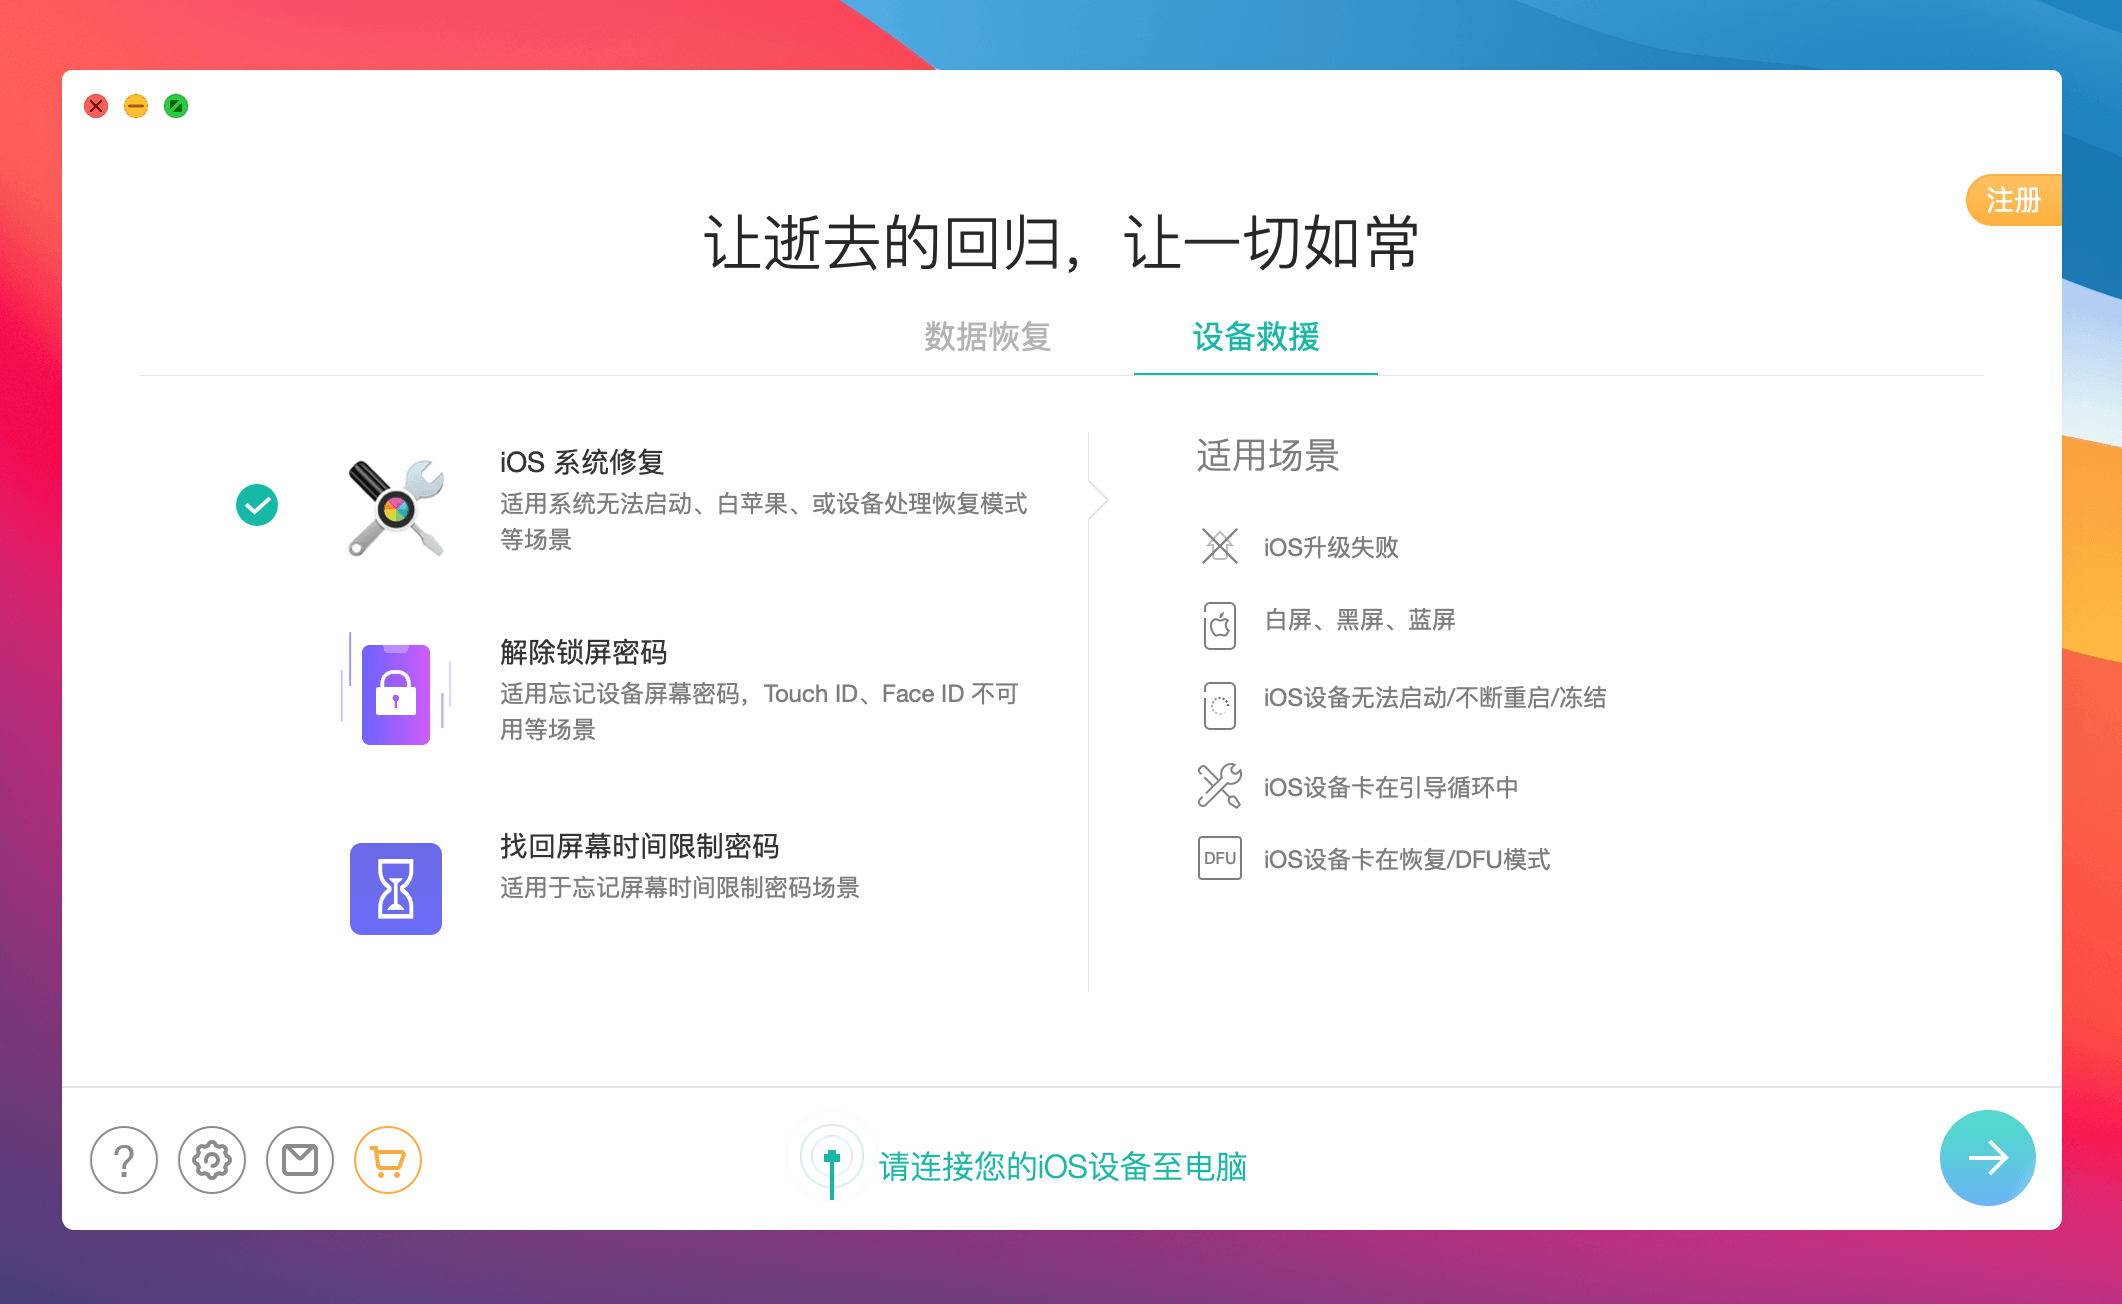Select the iOS 系统修复 wrench icon

point(398,506)
